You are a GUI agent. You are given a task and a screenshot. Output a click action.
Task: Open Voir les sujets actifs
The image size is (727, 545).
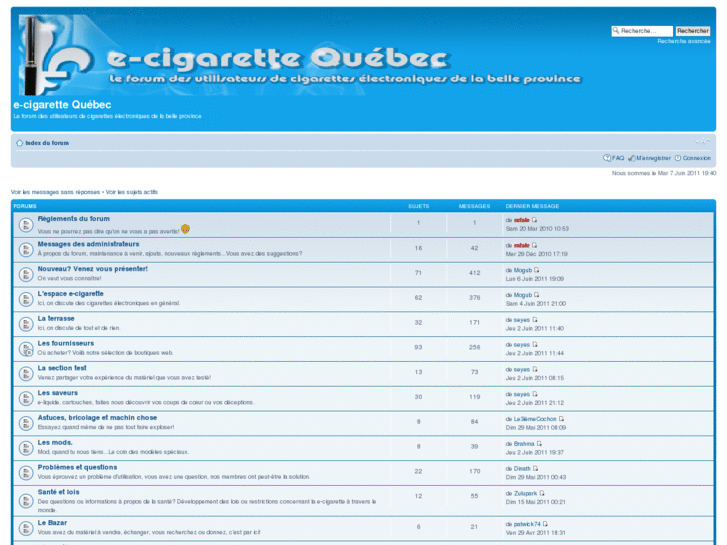(132, 192)
